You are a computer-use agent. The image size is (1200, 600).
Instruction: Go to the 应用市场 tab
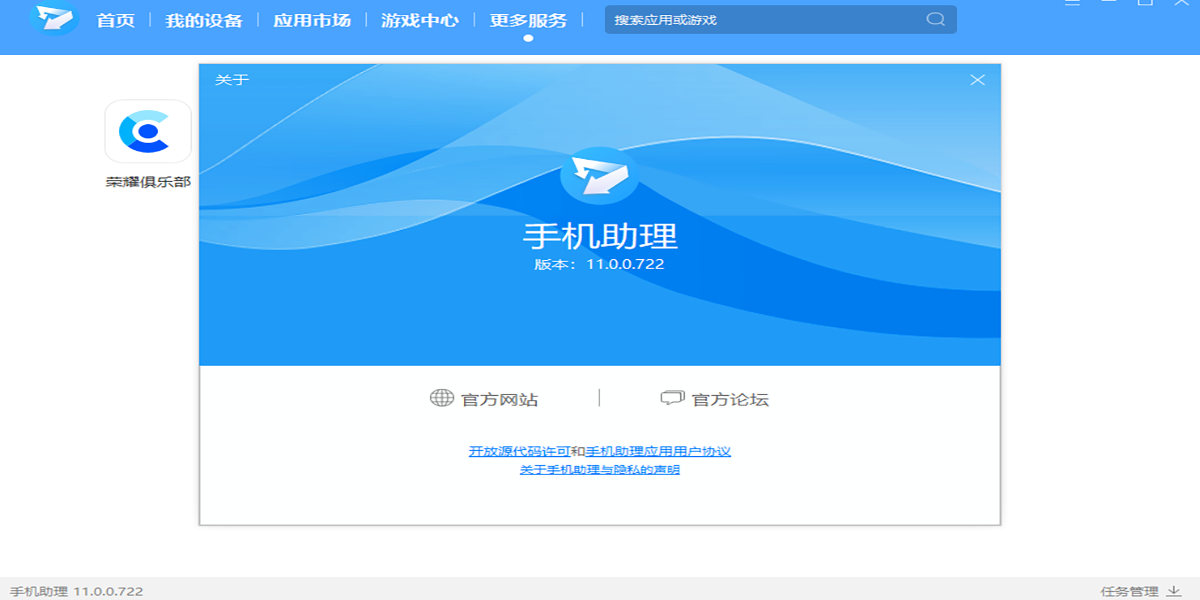click(x=312, y=20)
